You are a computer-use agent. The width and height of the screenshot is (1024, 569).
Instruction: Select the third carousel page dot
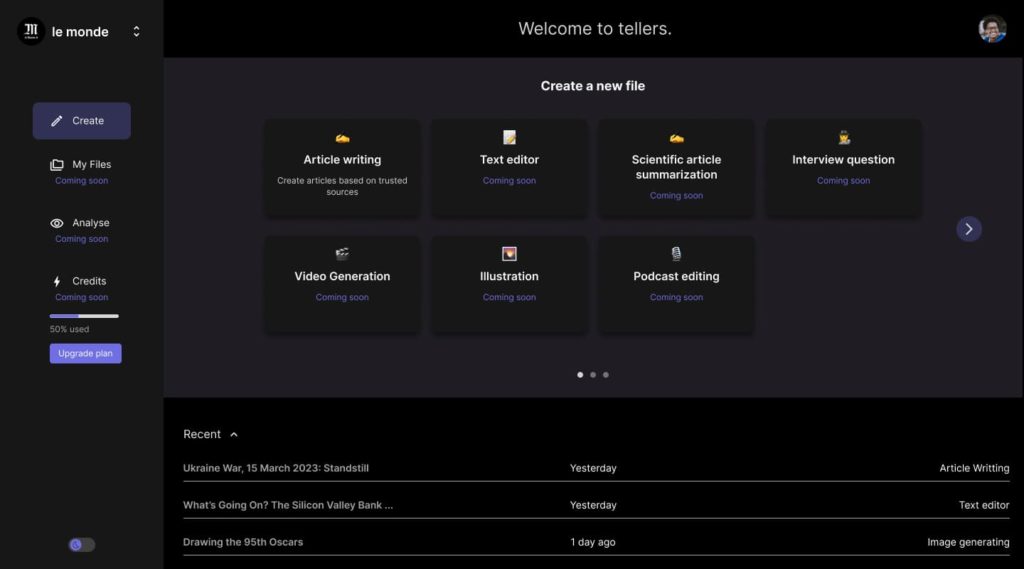coord(606,375)
